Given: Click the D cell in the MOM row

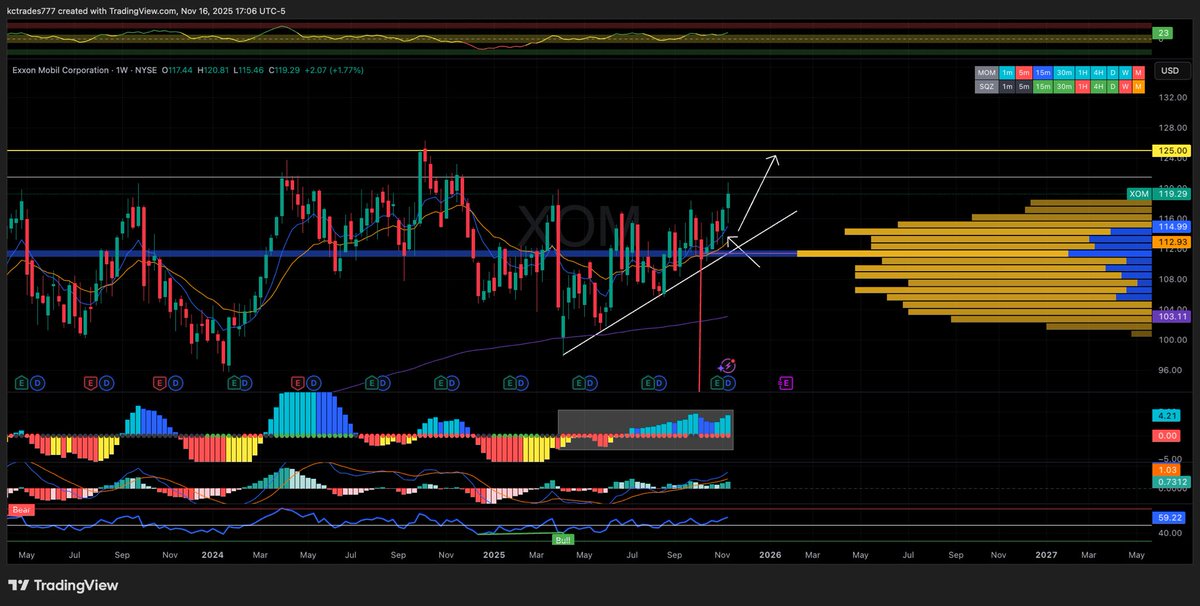Looking at the screenshot, I should (1113, 73).
